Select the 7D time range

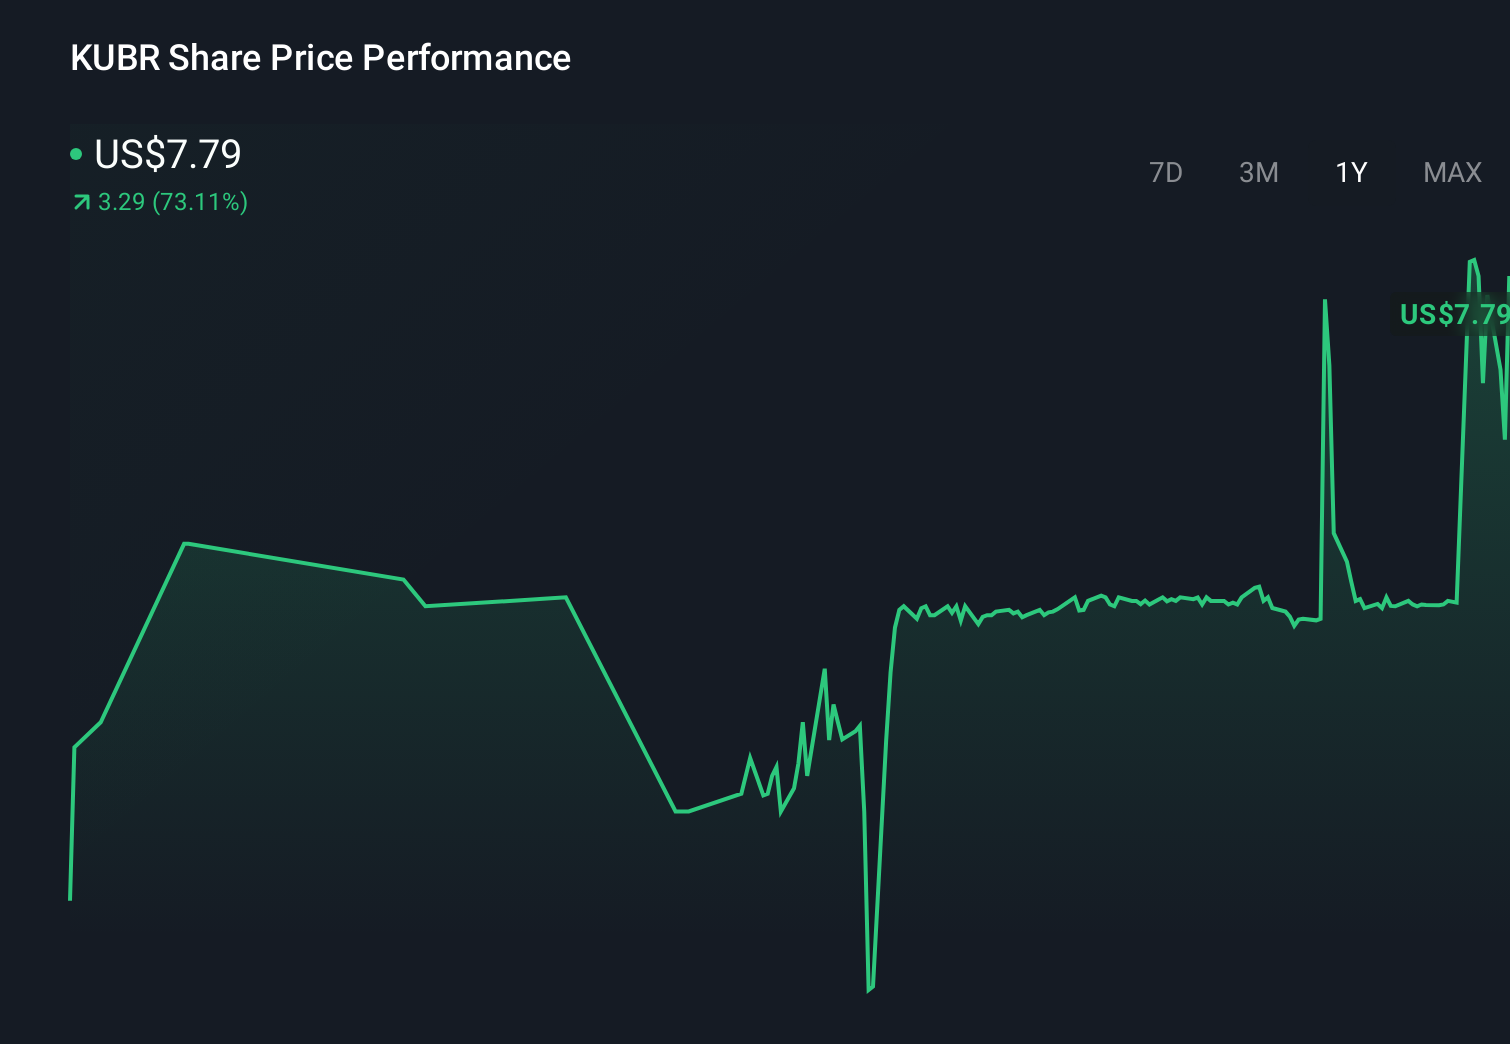[x=1166, y=172]
